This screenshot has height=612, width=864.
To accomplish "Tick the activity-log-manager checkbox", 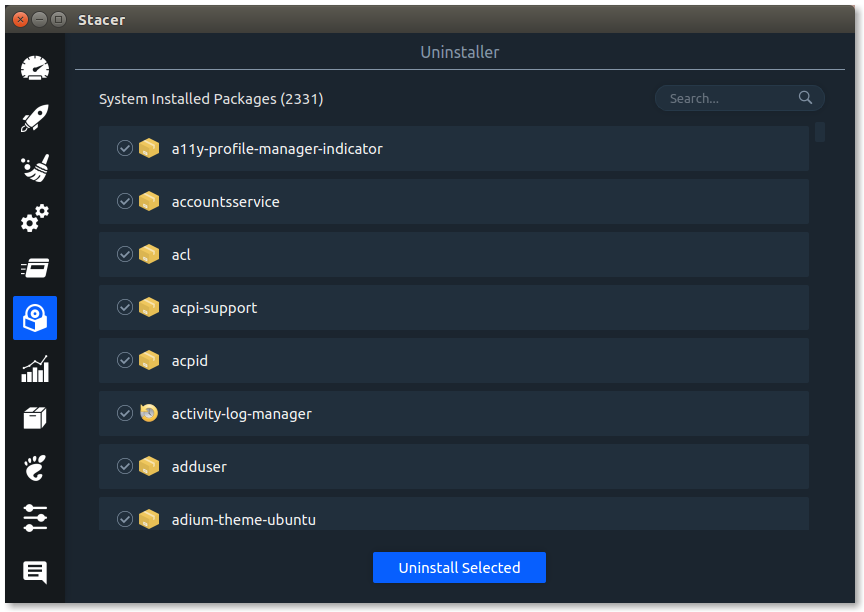I will pyautogui.click(x=125, y=413).
